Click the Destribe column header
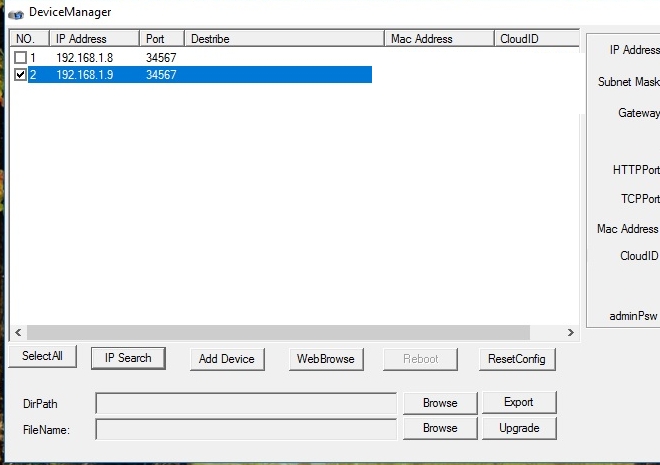This screenshot has width=660, height=465. [285, 39]
